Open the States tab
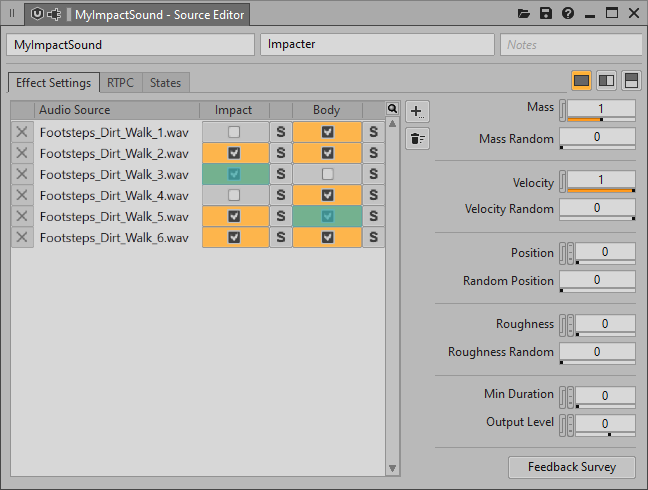The width and height of the screenshot is (648, 490). [165, 83]
